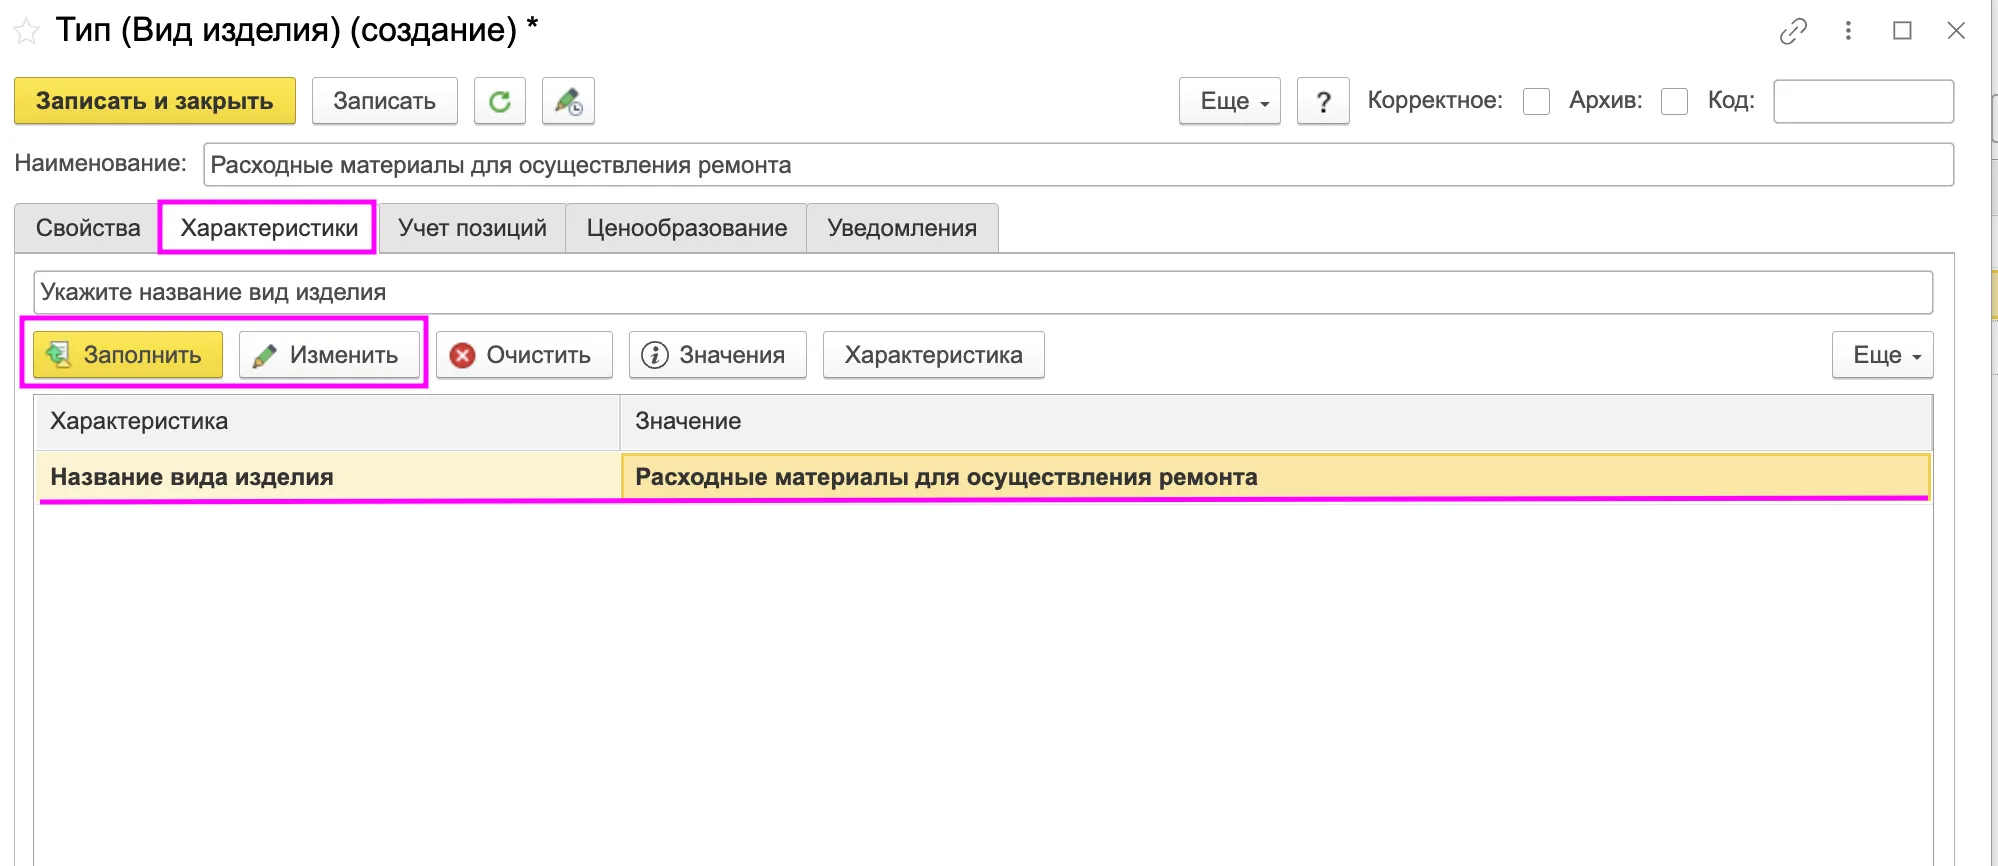The width and height of the screenshot is (1998, 866).
Task: Open the Значения info button
Action: pyautogui.click(x=718, y=355)
